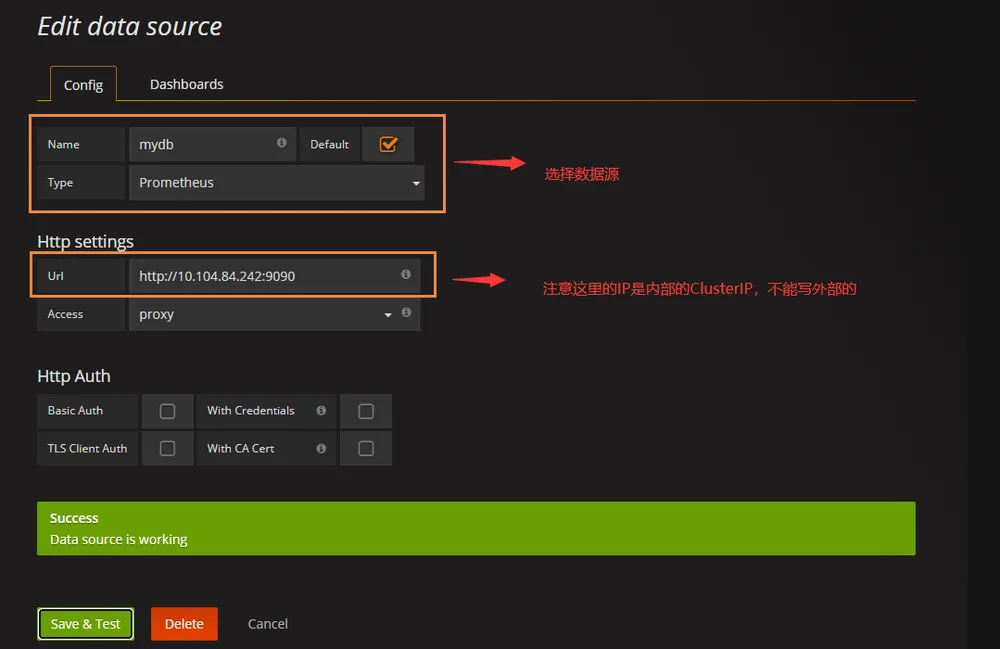The height and width of the screenshot is (649, 1000).
Task: Tick the With Credentials checkbox
Action: [x=366, y=411]
